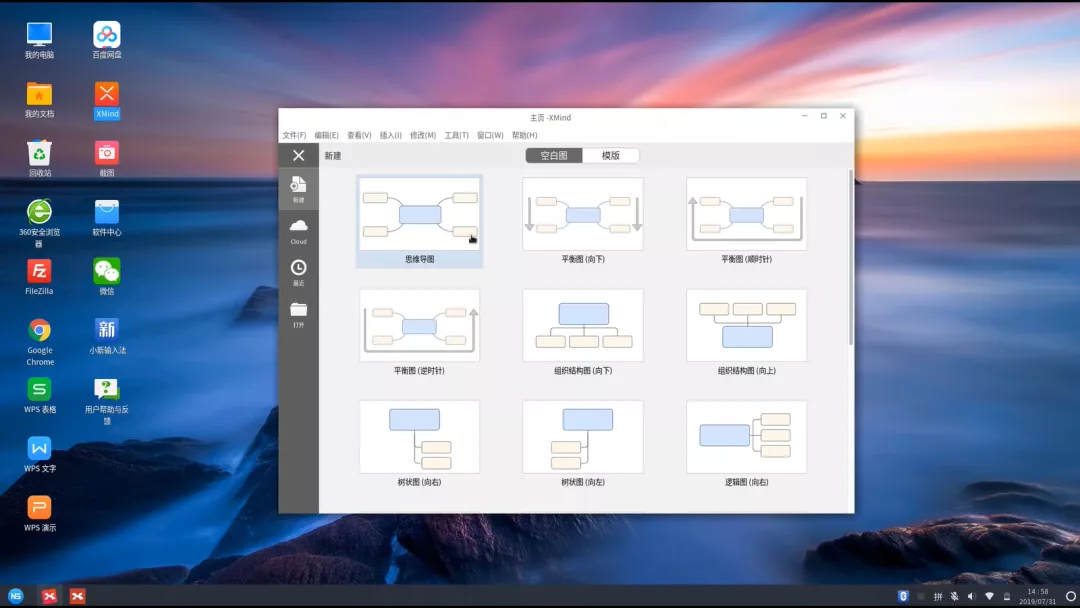
Task: Open the 工具(T) menu
Action: 456,136
